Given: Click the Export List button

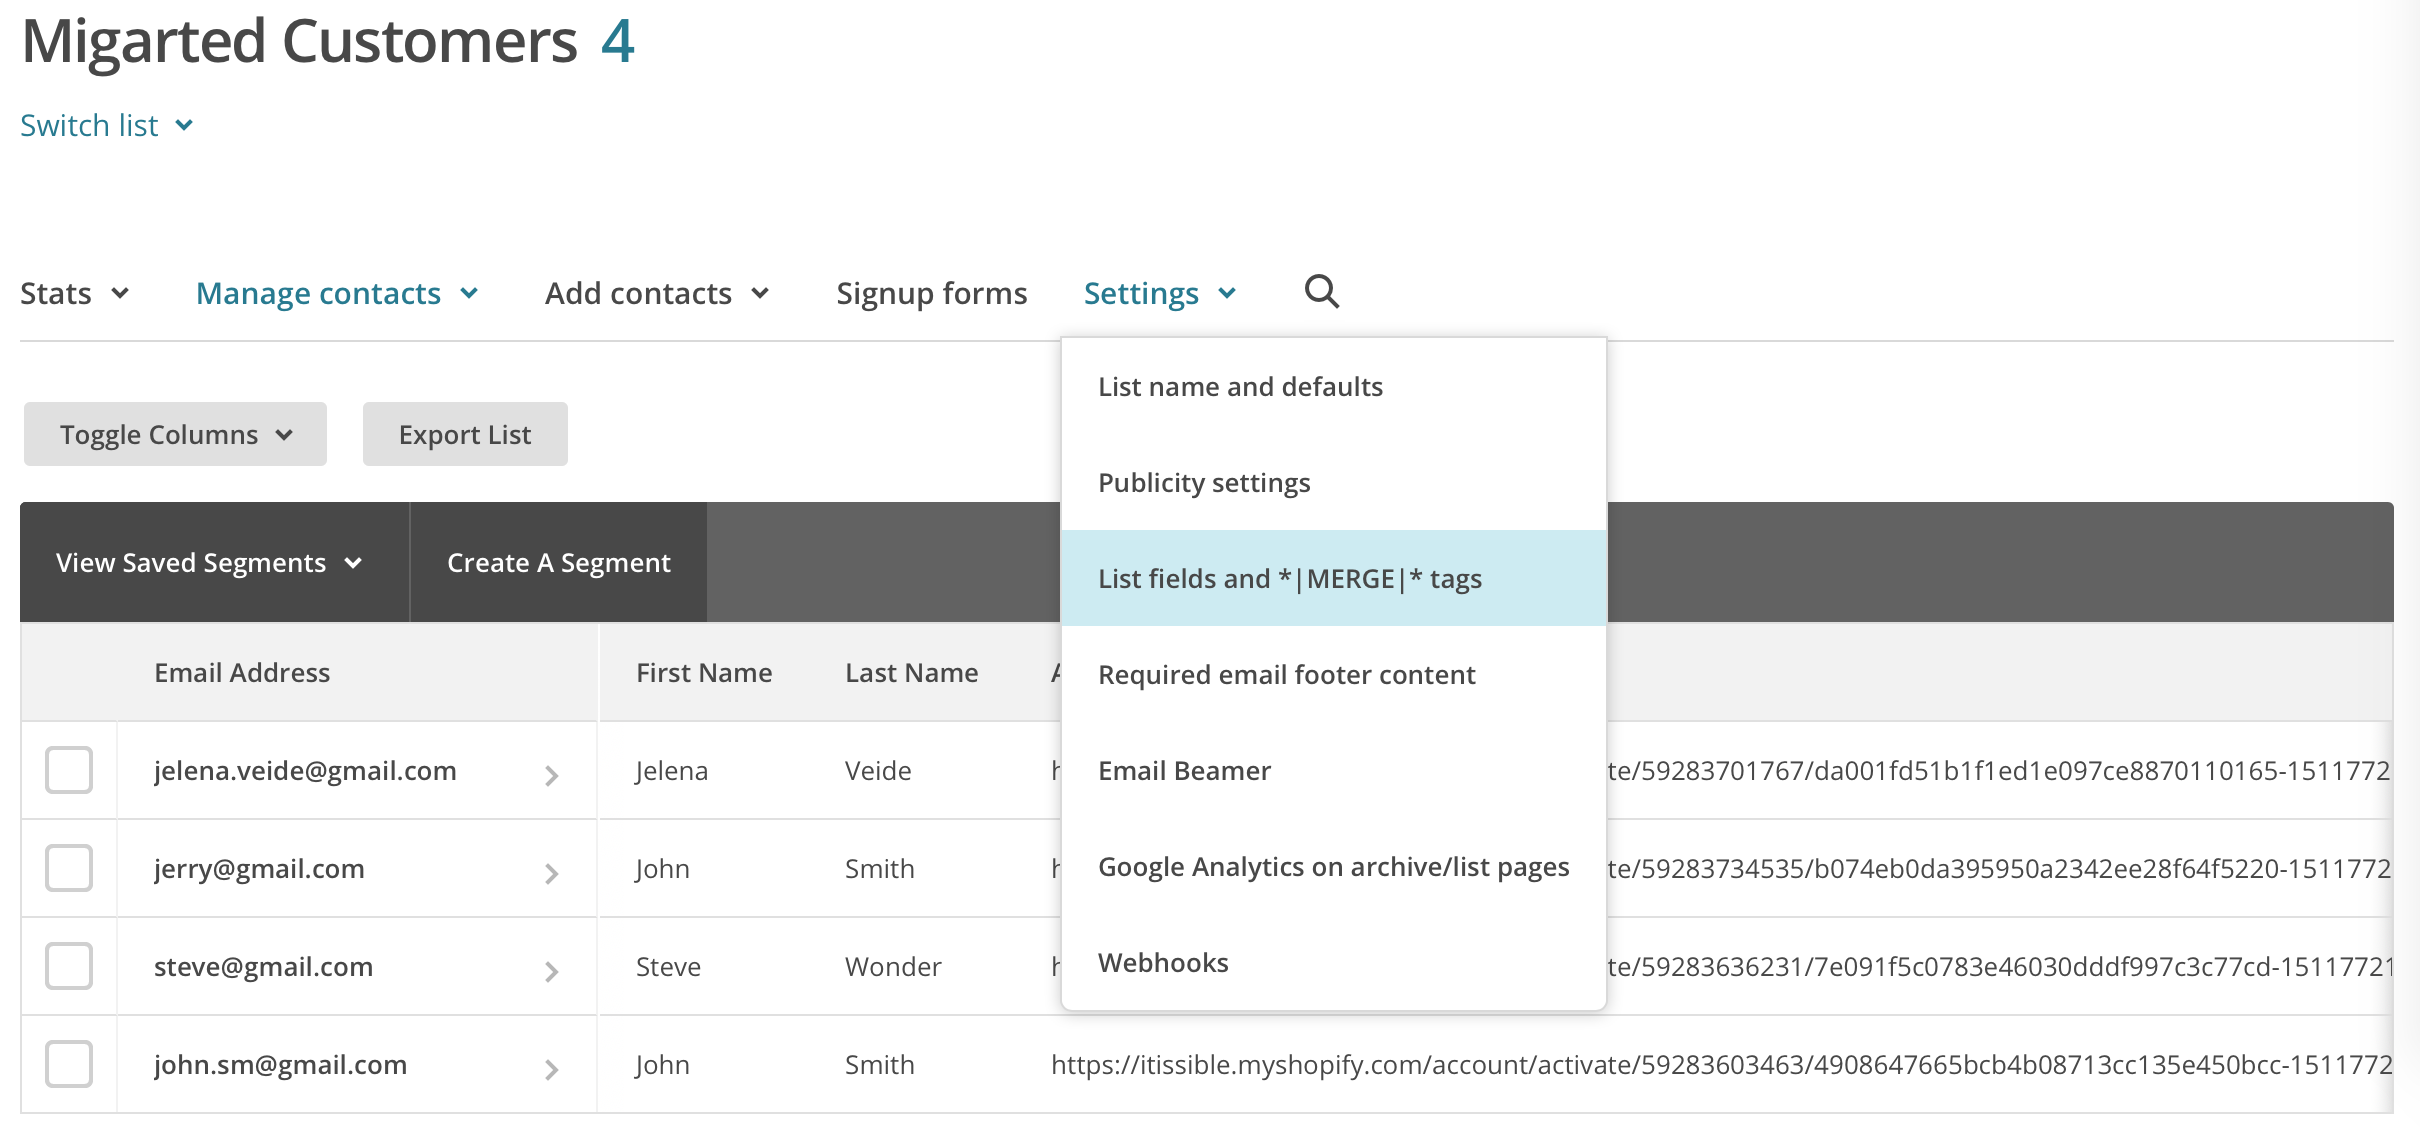Looking at the screenshot, I should click(x=465, y=434).
